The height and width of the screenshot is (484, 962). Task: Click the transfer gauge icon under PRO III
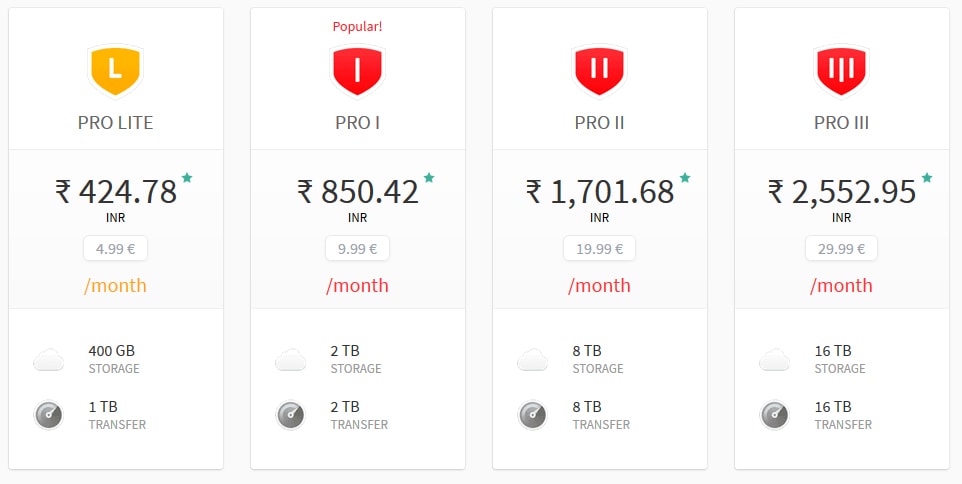[x=775, y=415]
